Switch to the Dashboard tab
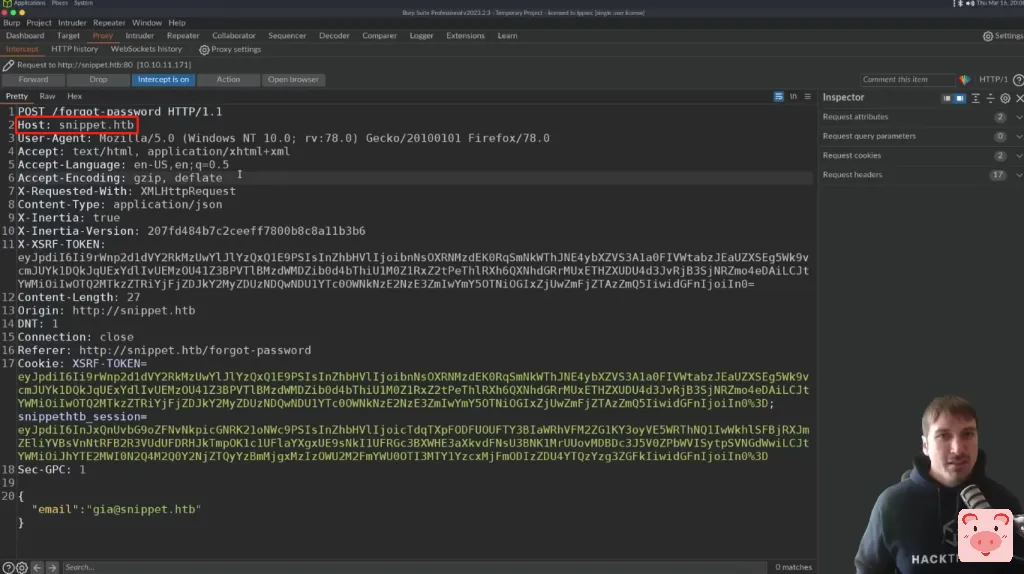The image size is (1024, 574). (25, 36)
